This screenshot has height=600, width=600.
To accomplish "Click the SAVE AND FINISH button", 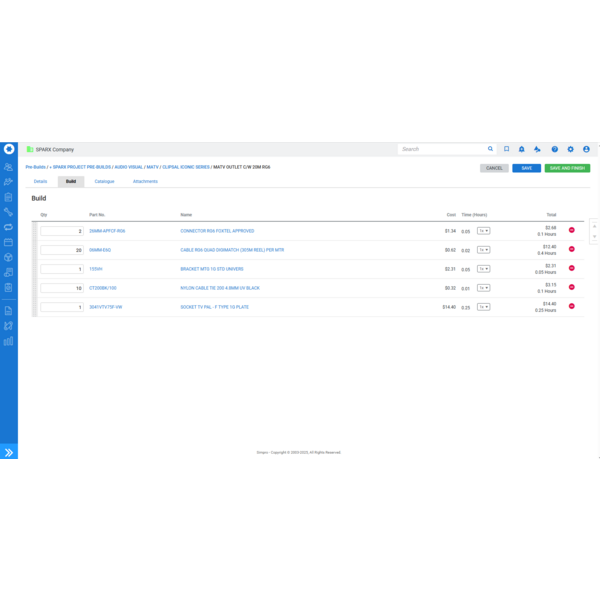I will [x=567, y=168].
